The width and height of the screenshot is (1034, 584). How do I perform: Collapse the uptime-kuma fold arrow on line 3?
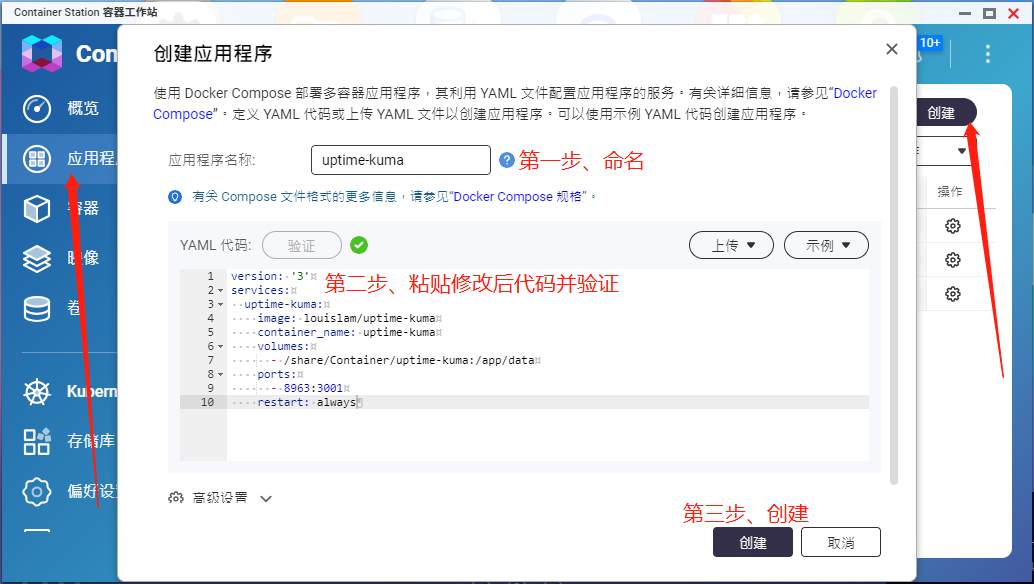coord(220,305)
